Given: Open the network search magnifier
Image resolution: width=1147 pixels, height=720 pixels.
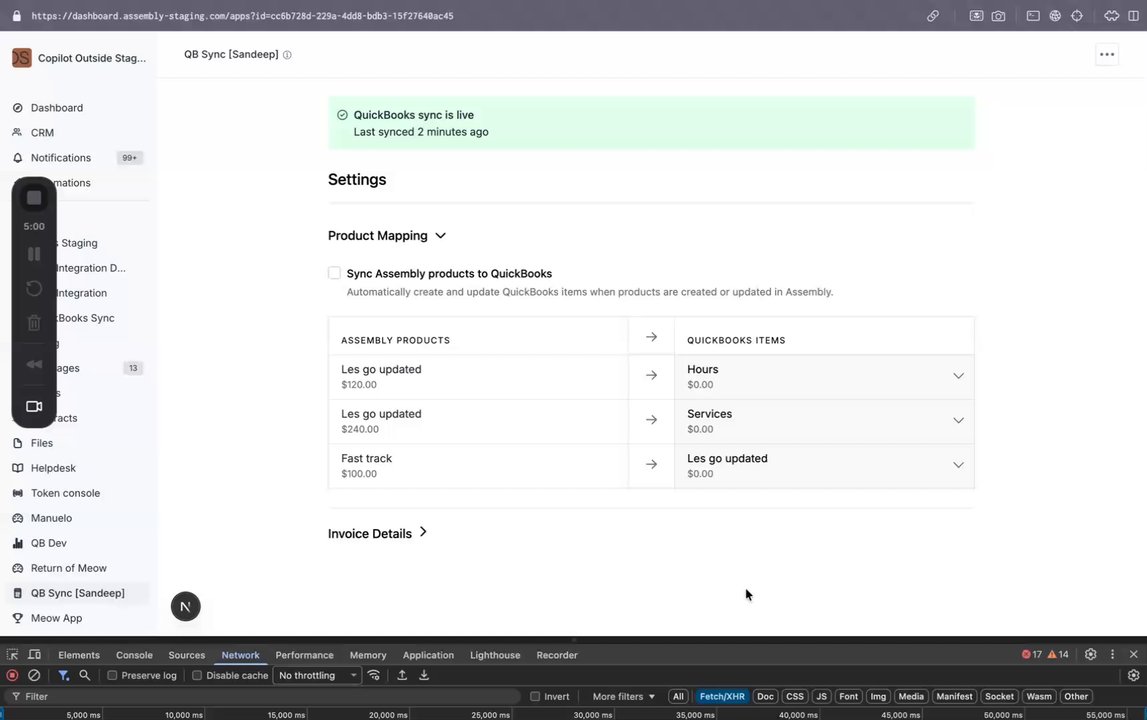Looking at the screenshot, I should click(x=85, y=676).
